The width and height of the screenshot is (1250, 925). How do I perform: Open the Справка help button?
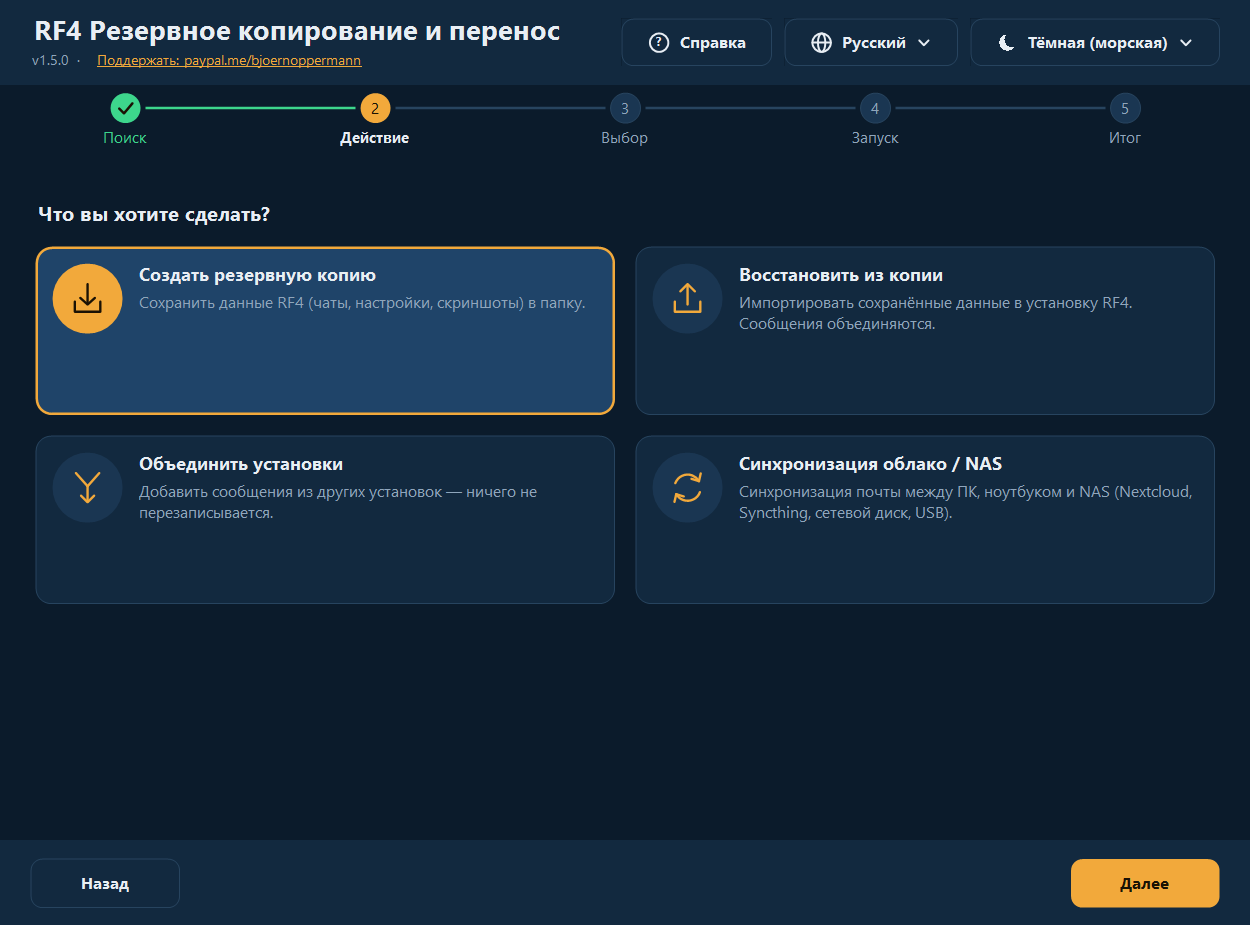tap(697, 43)
